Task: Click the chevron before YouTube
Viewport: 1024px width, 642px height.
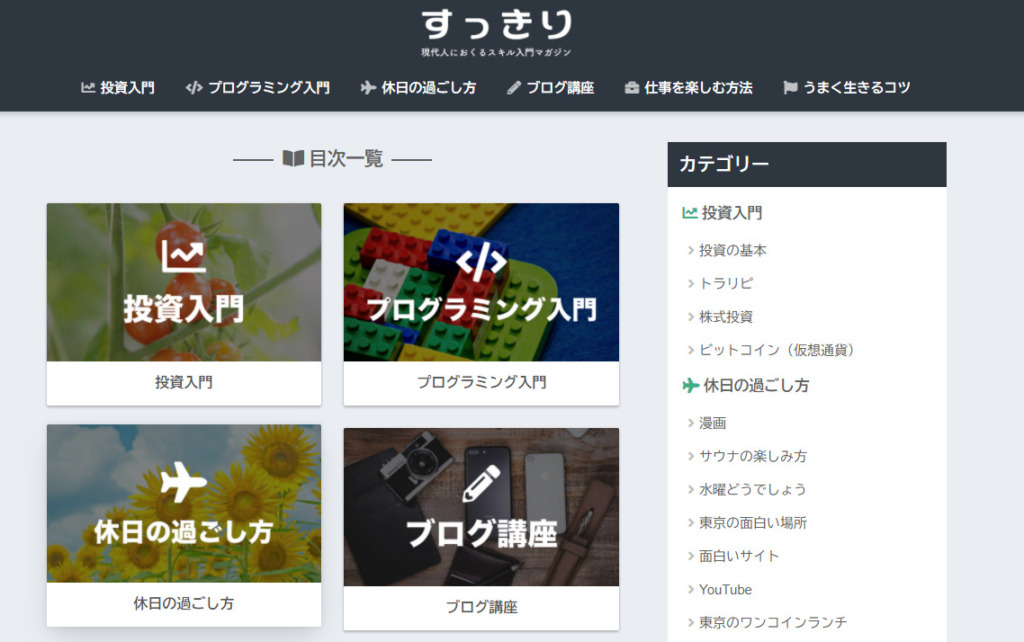Action: (690, 589)
